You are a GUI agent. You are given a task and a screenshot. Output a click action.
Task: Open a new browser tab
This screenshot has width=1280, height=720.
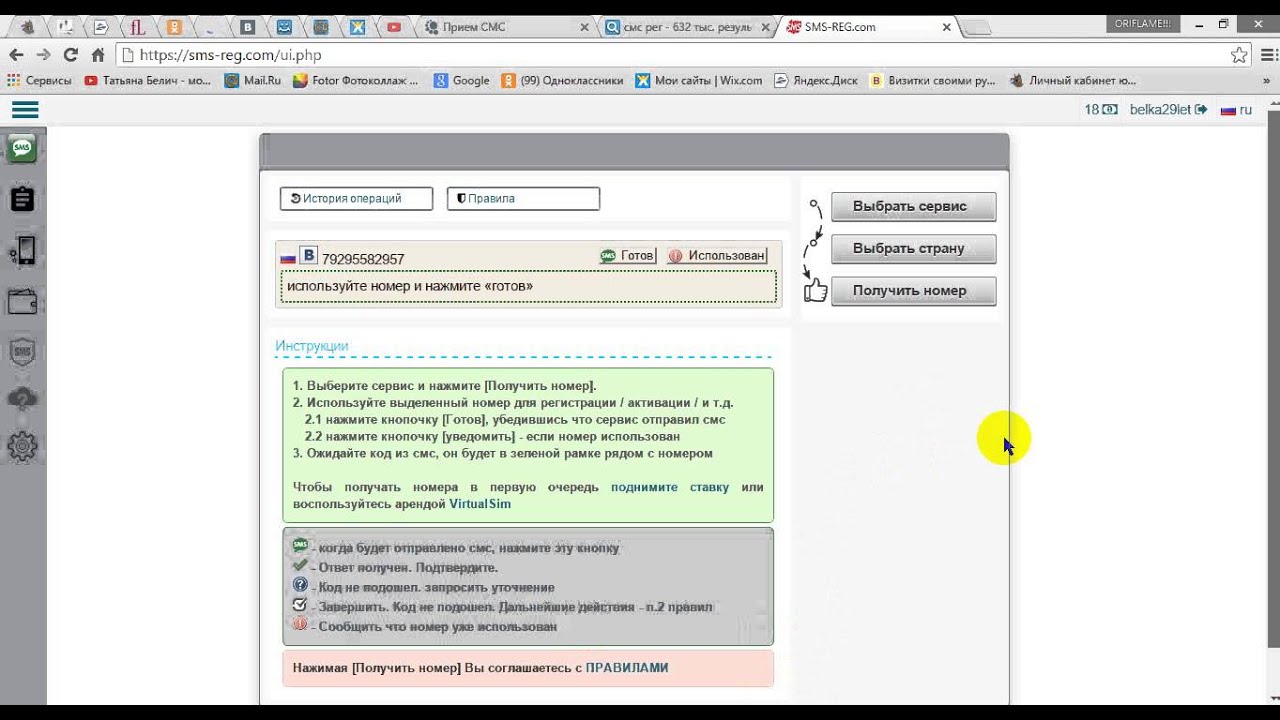976,28
